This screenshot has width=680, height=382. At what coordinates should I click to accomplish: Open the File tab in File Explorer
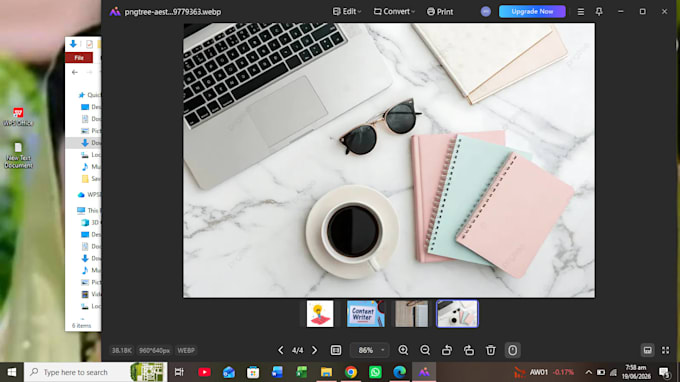79,58
